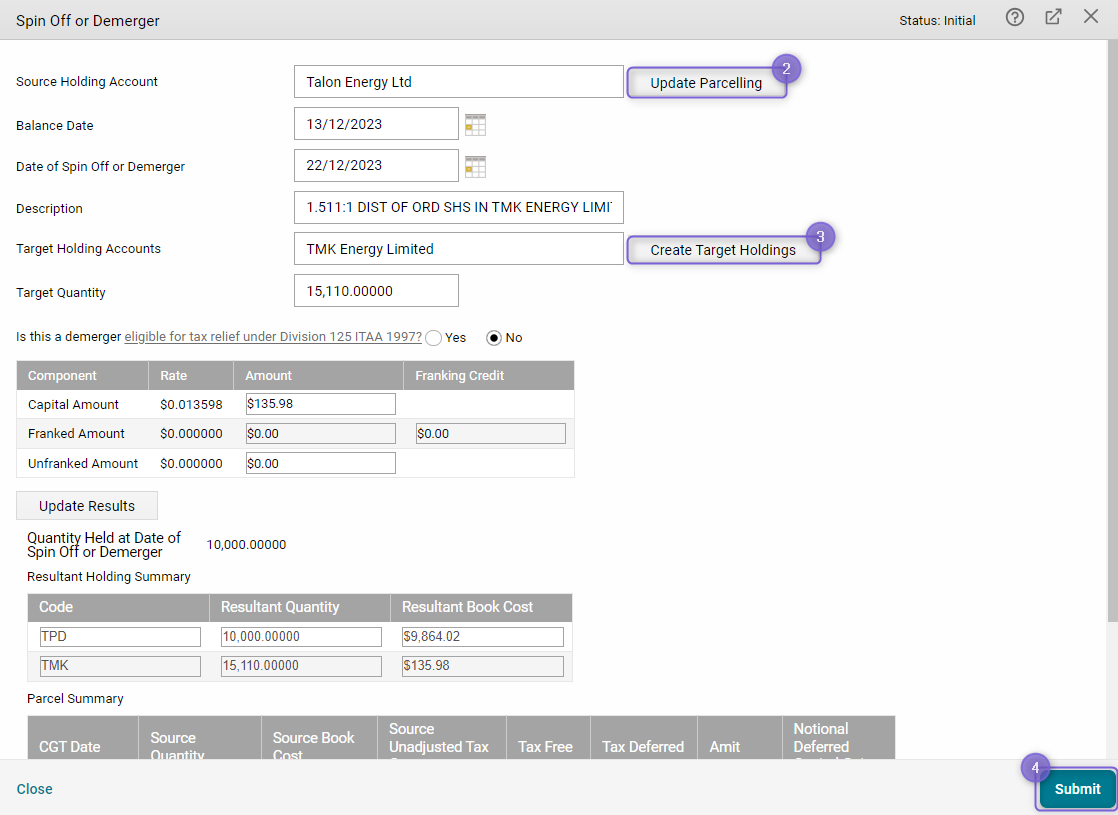Select No for Division 125 tax relief

pyautogui.click(x=493, y=338)
